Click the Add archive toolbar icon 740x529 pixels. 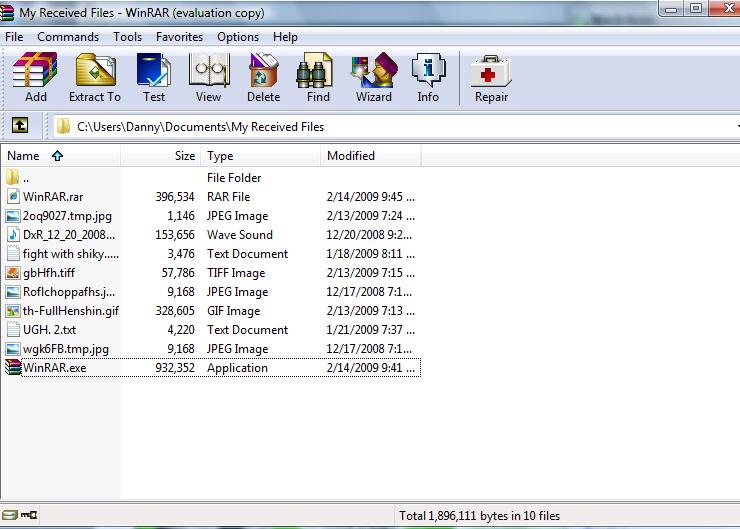[35, 70]
